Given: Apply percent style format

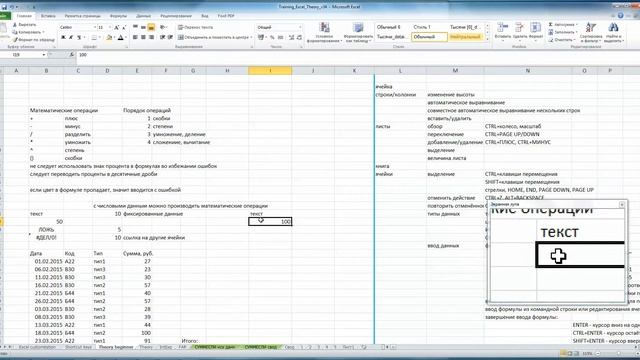Looking at the screenshot, I should [x=272, y=38].
